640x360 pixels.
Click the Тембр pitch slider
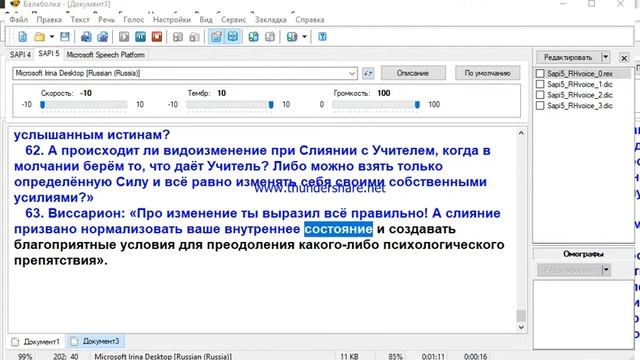pyautogui.click(x=230, y=105)
